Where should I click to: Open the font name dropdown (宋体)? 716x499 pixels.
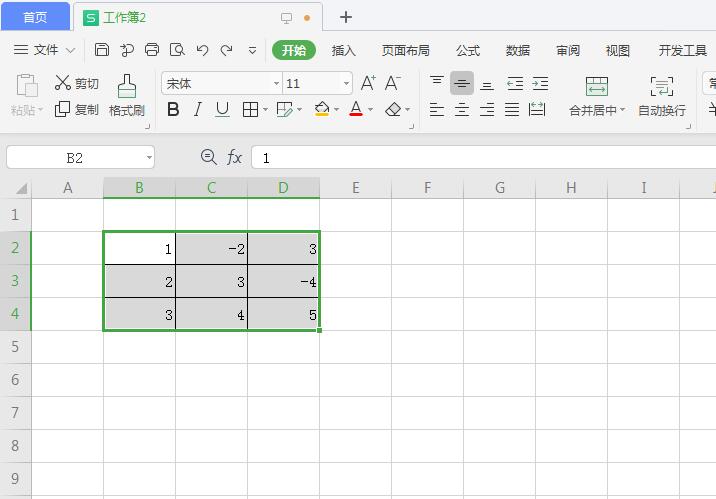(276, 84)
